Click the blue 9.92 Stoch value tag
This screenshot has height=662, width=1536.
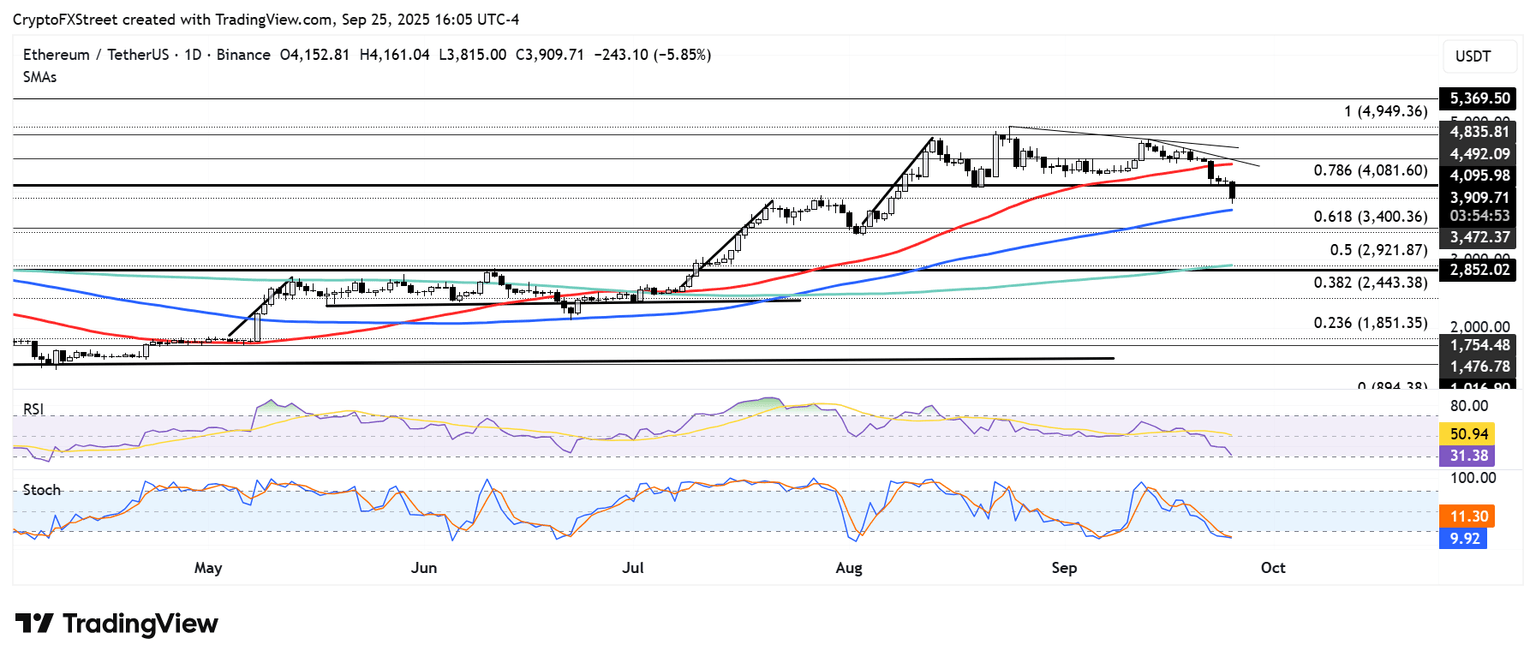pyautogui.click(x=1463, y=539)
